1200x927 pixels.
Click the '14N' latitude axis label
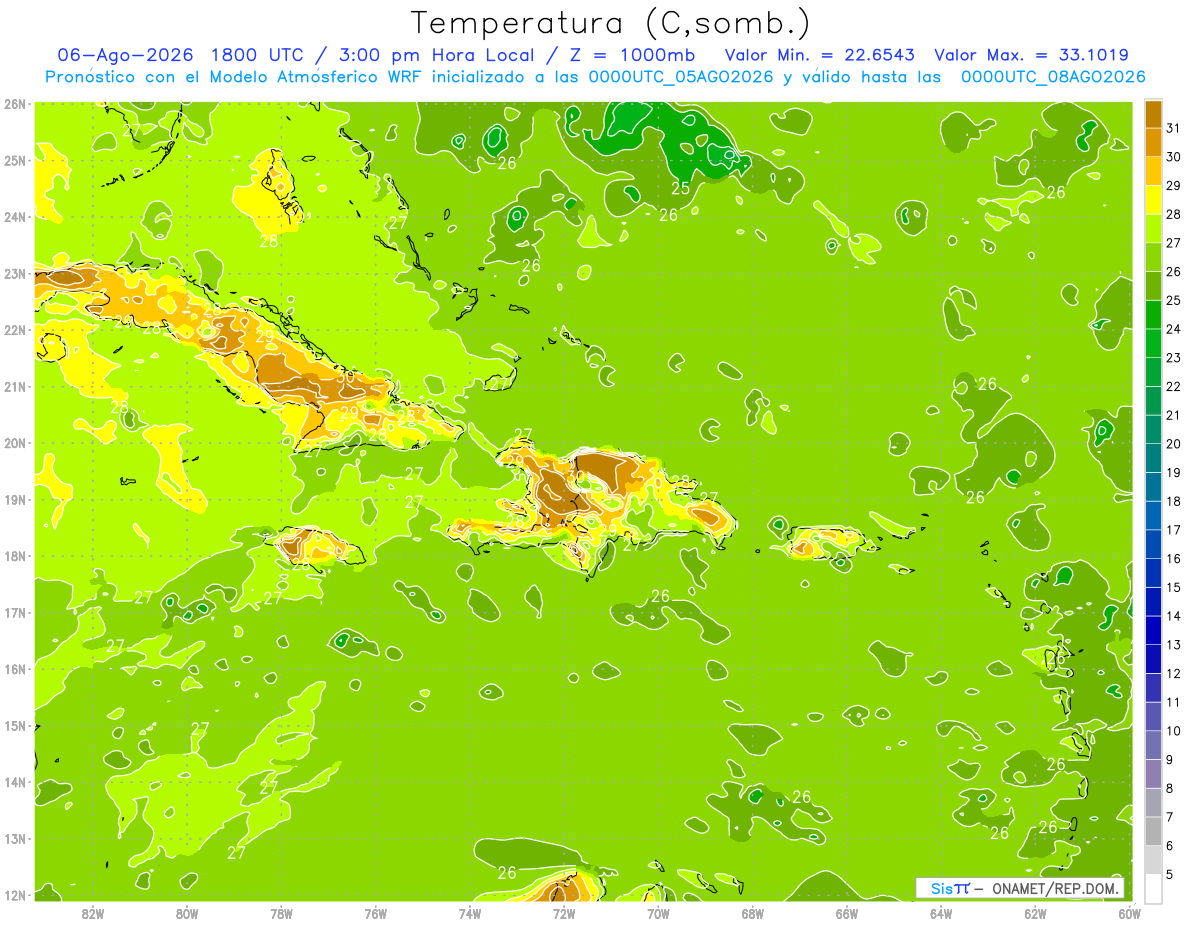pos(15,782)
